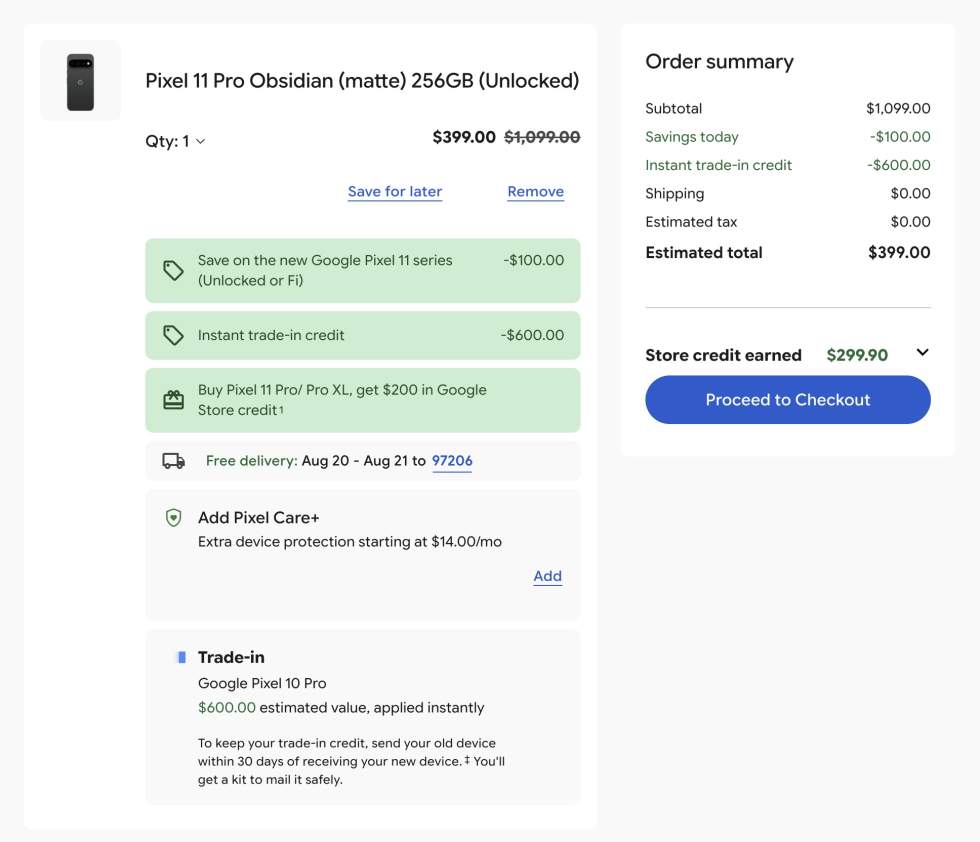Click the blue phone icon beside Trade-in
The image size is (980, 842).
[182, 657]
